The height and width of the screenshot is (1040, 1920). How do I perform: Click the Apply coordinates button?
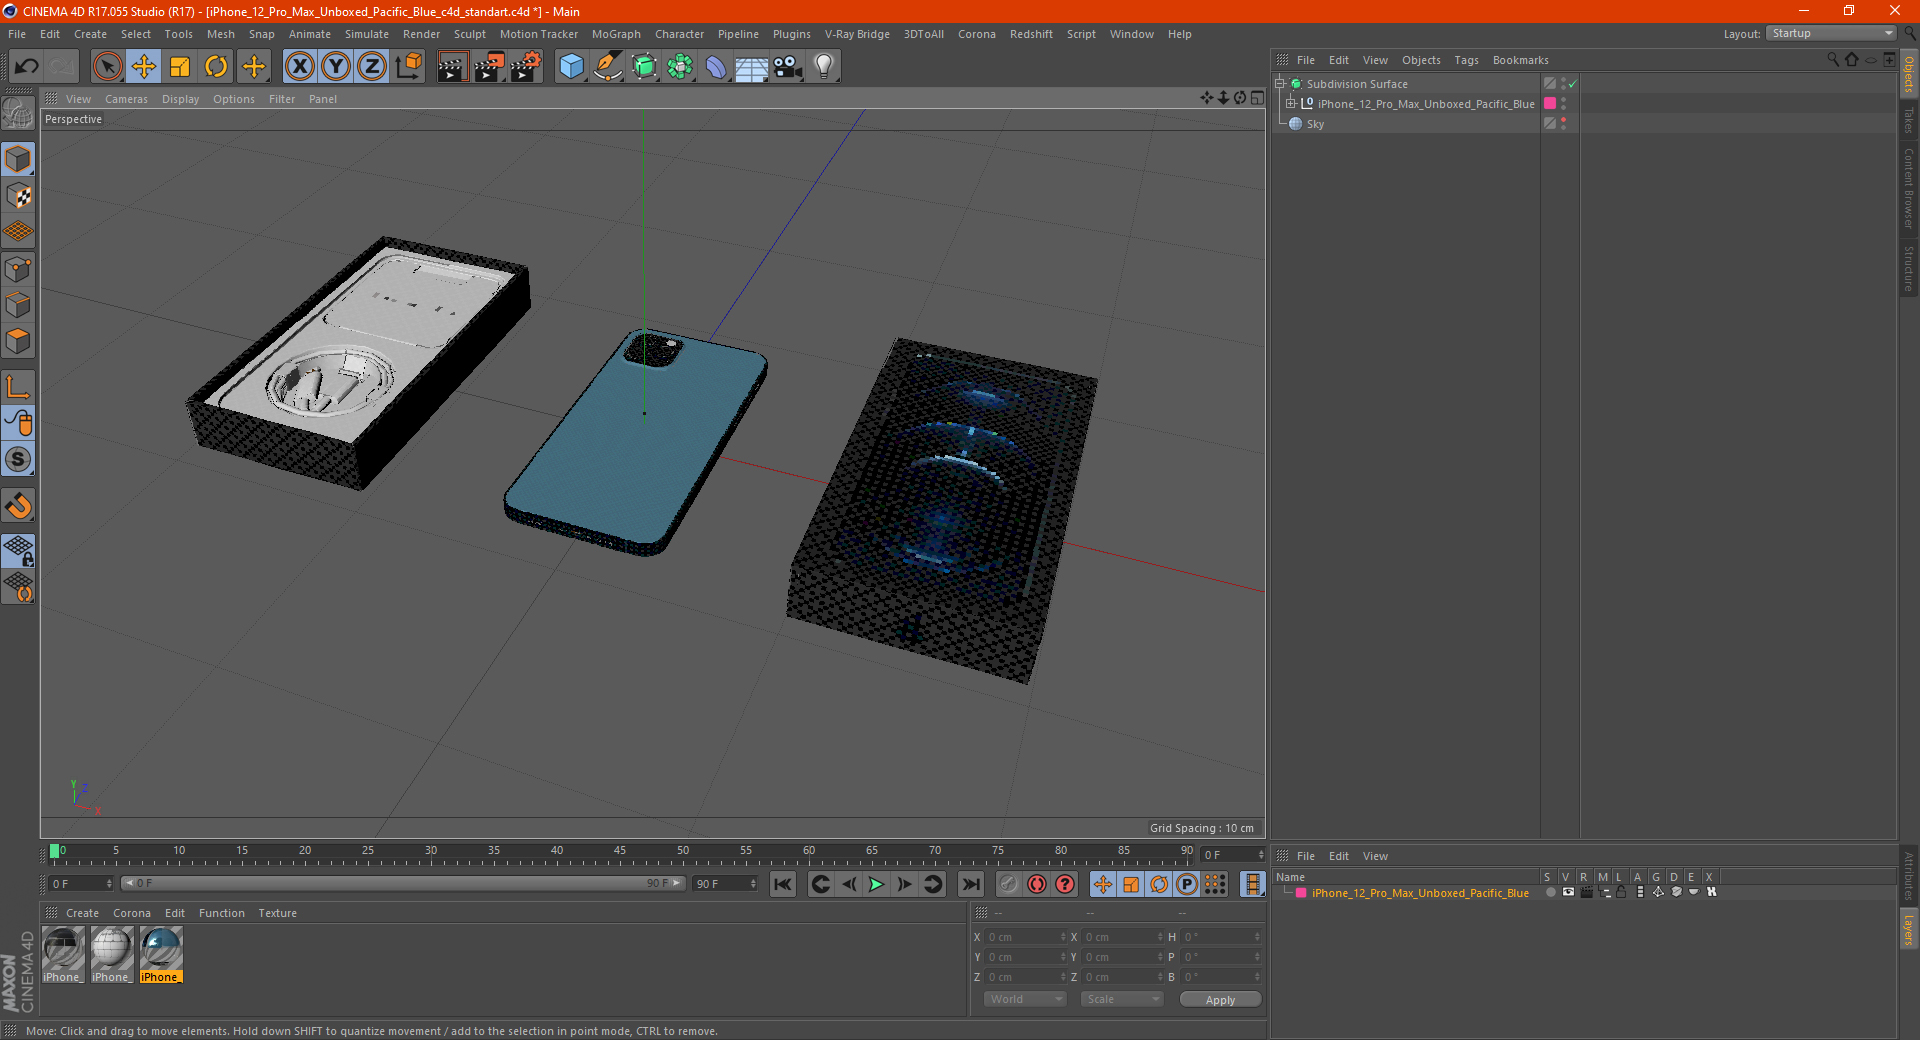point(1220,1000)
